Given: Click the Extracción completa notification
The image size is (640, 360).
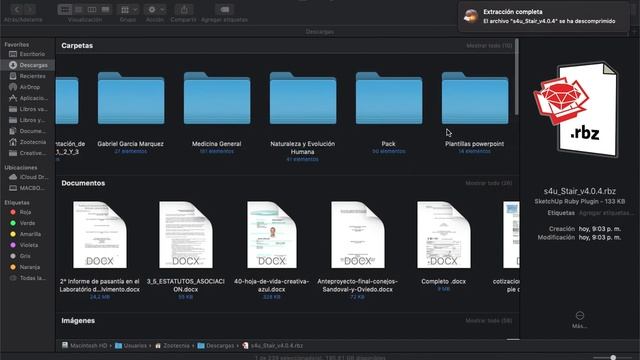Looking at the screenshot, I should [x=544, y=16].
